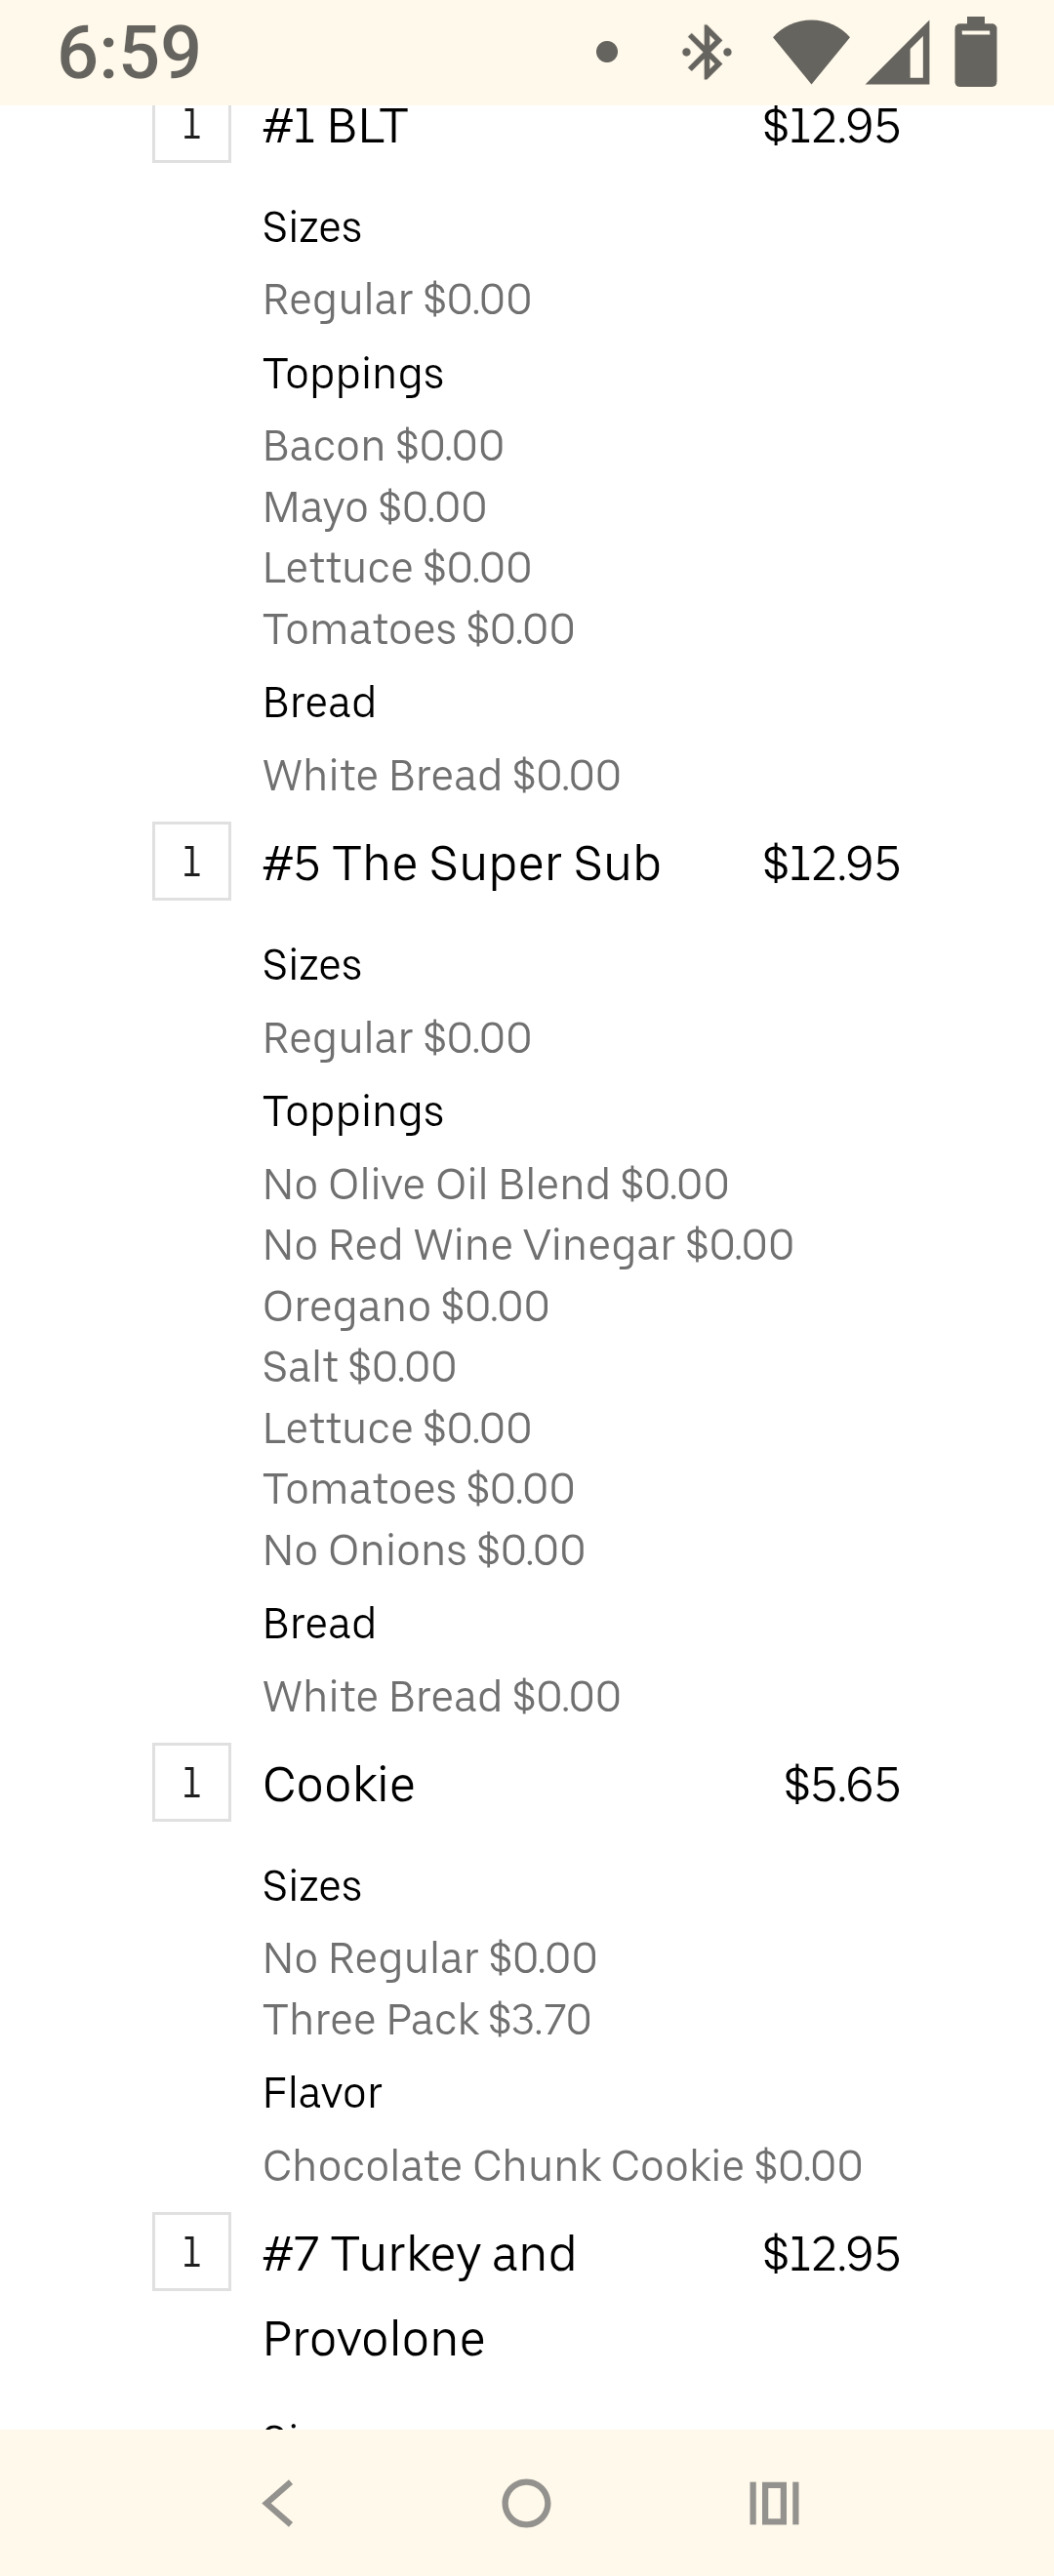
Task: Tap the cellular signal strength icon
Action: 898,52
